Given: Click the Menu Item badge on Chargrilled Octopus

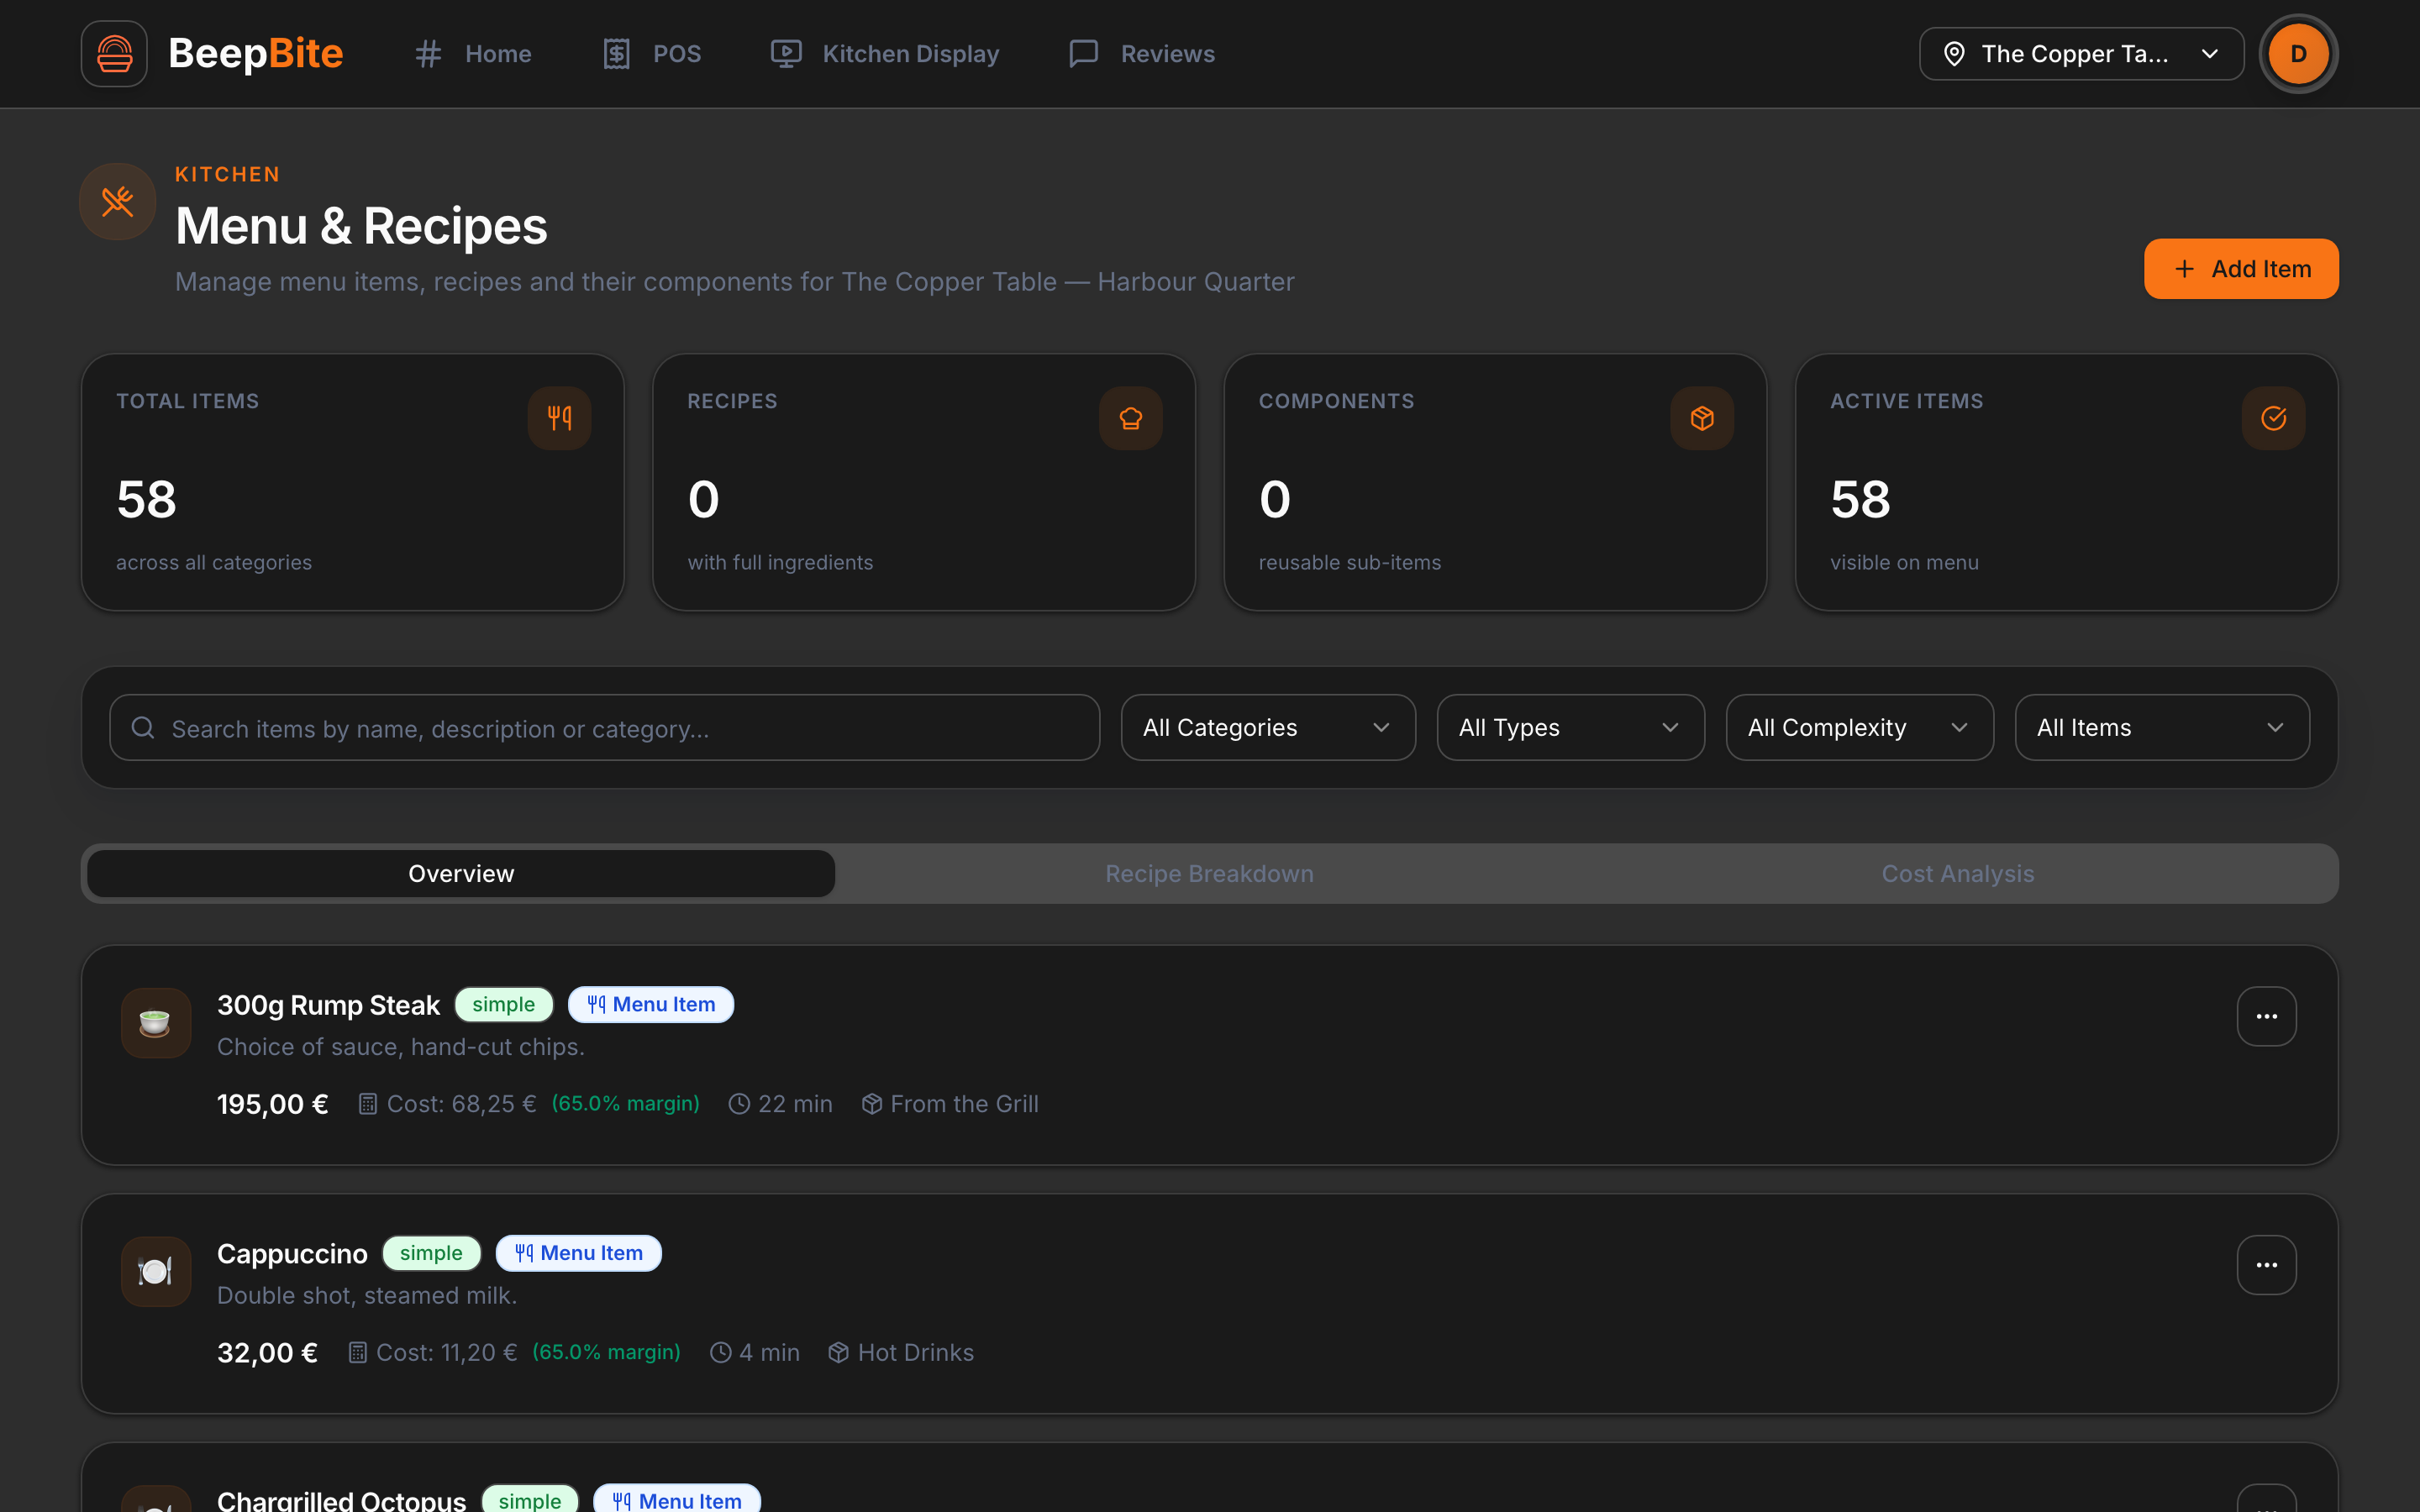Looking at the screenshot, I should point(677,1499).
